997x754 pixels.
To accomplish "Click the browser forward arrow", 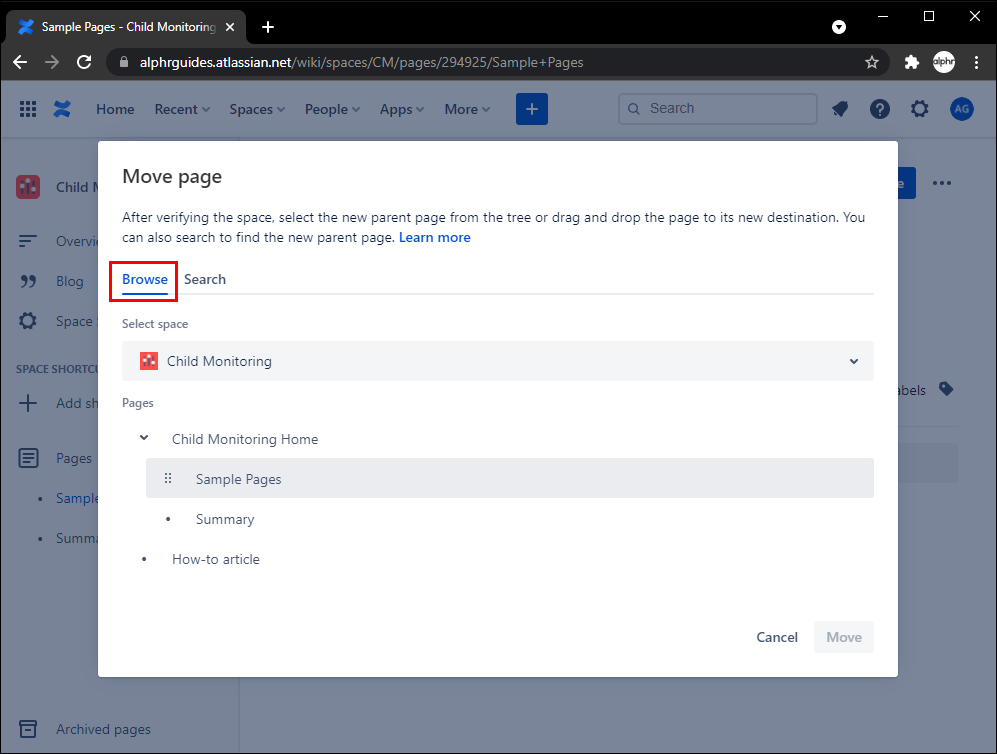I will [52, 62].
